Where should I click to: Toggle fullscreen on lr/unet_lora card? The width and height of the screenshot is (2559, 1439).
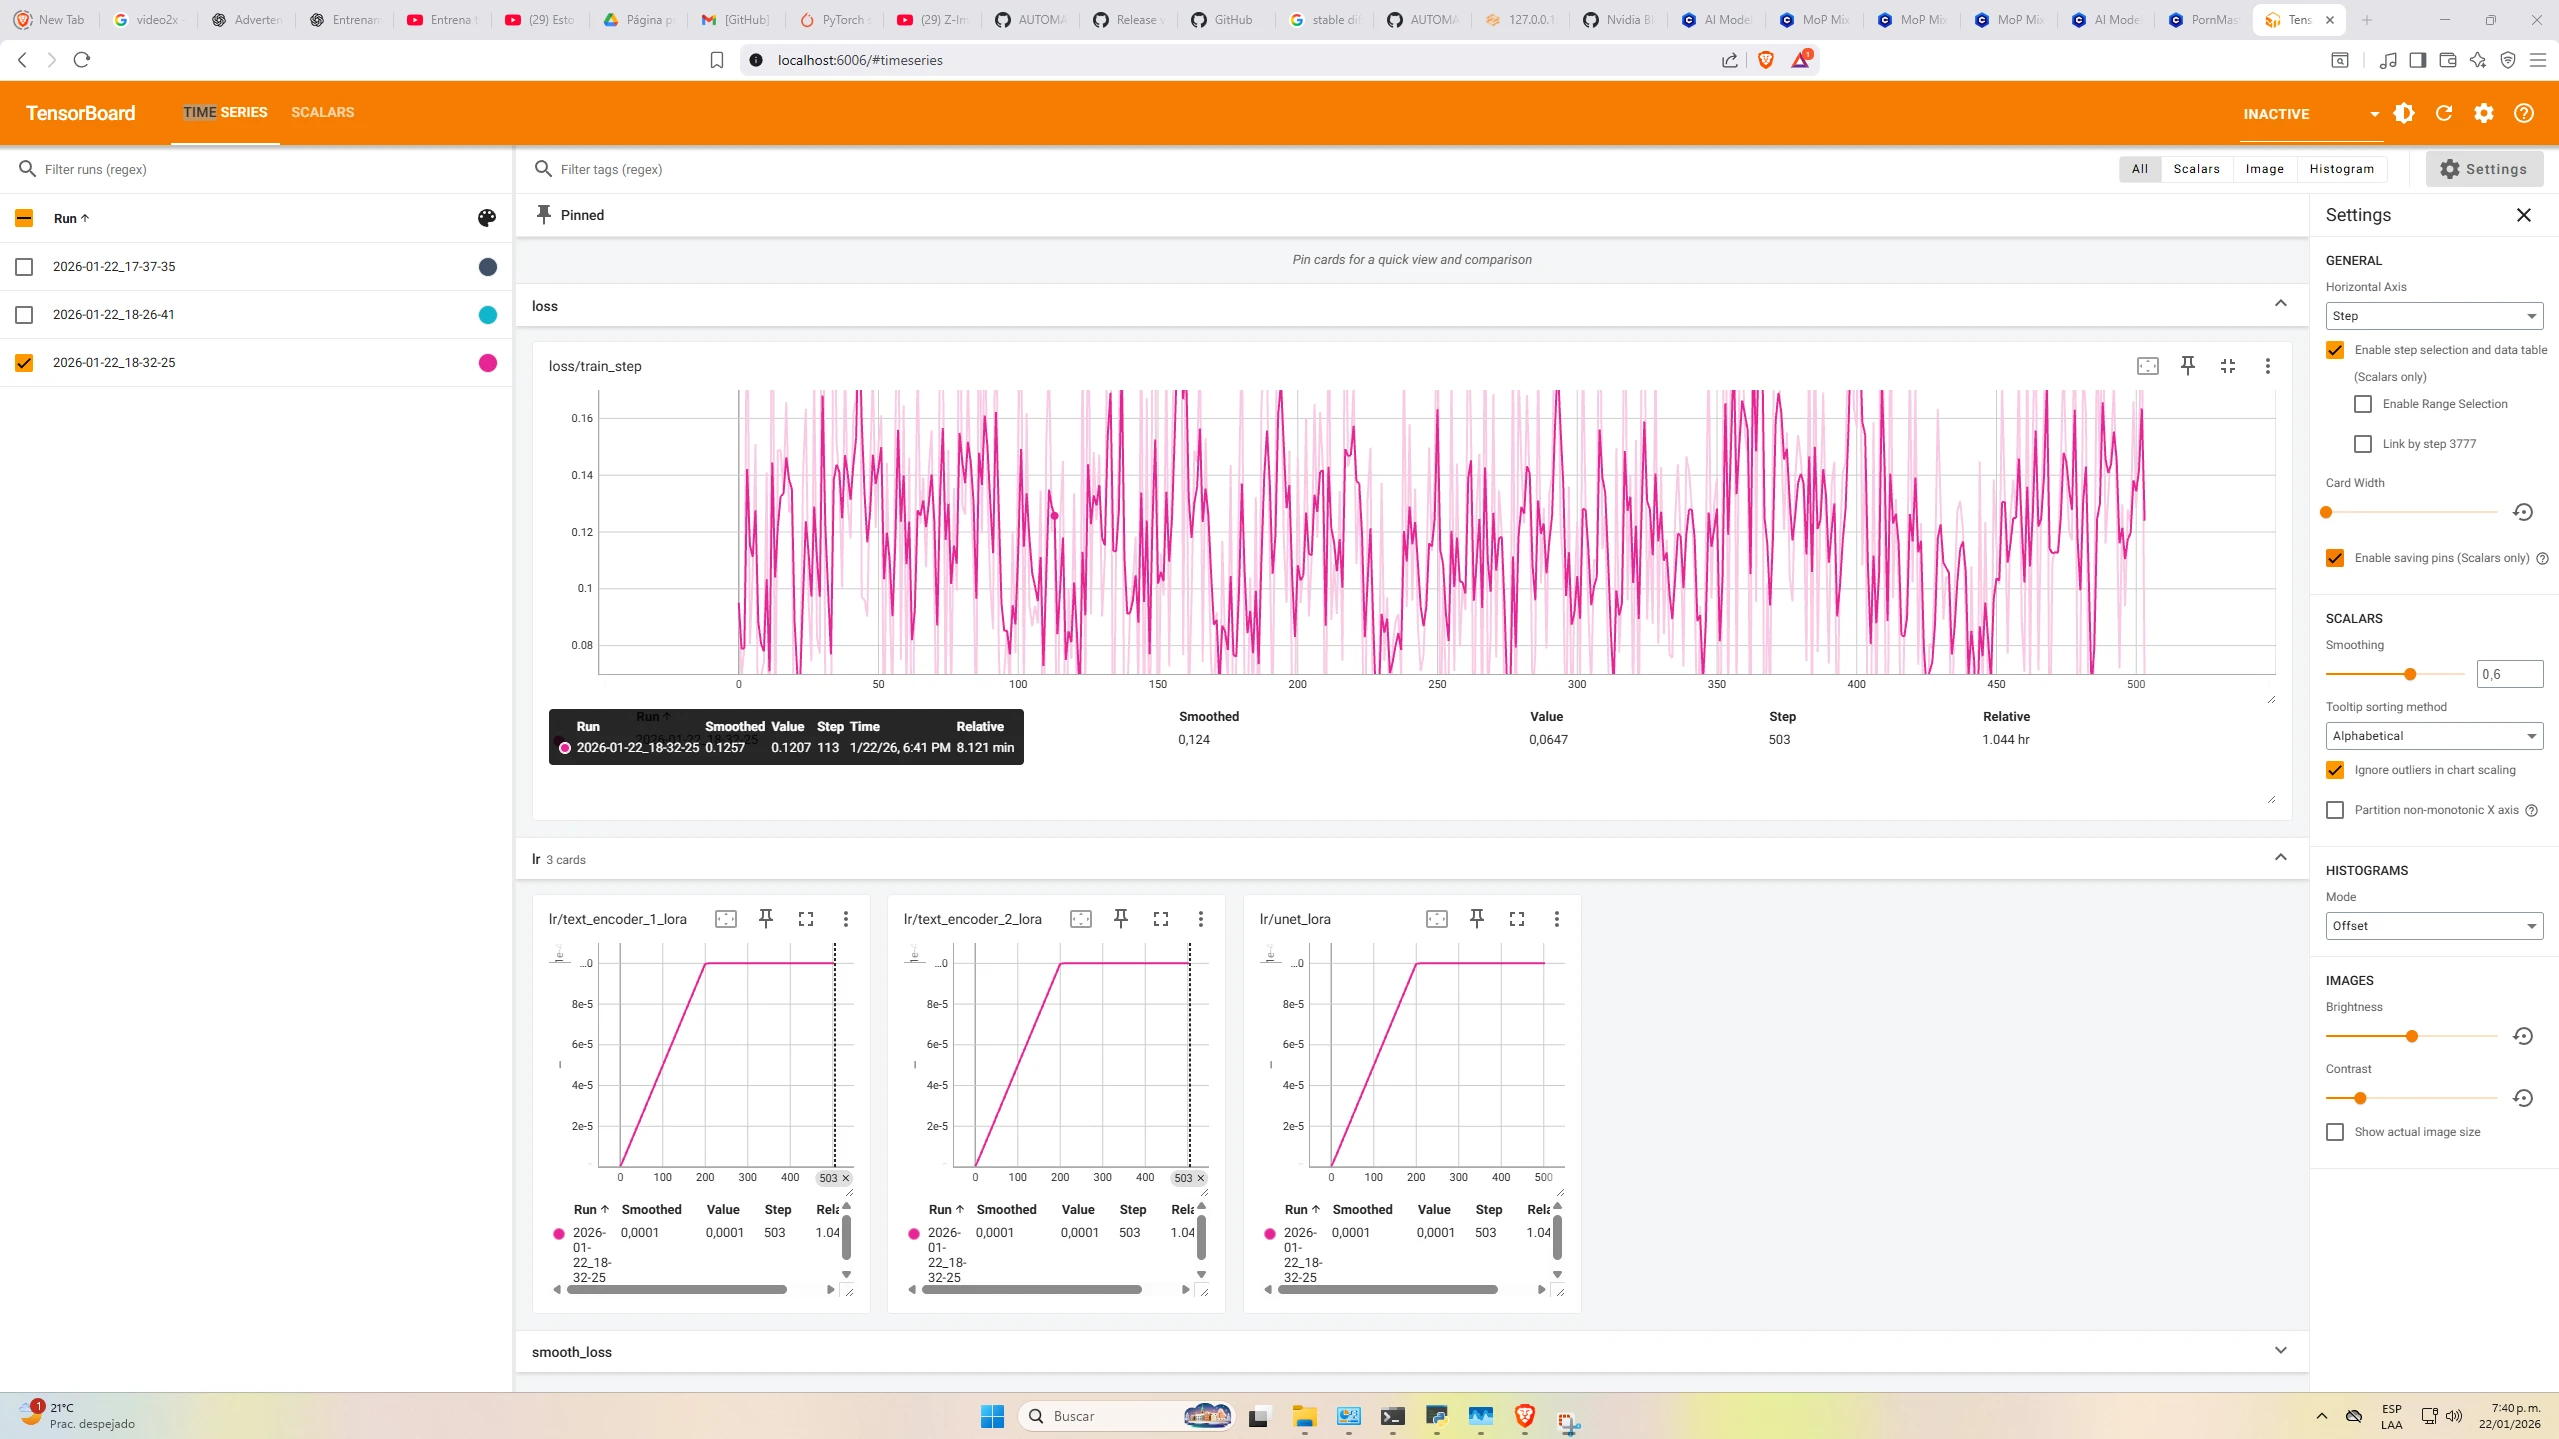click(x=1516, y=919)
